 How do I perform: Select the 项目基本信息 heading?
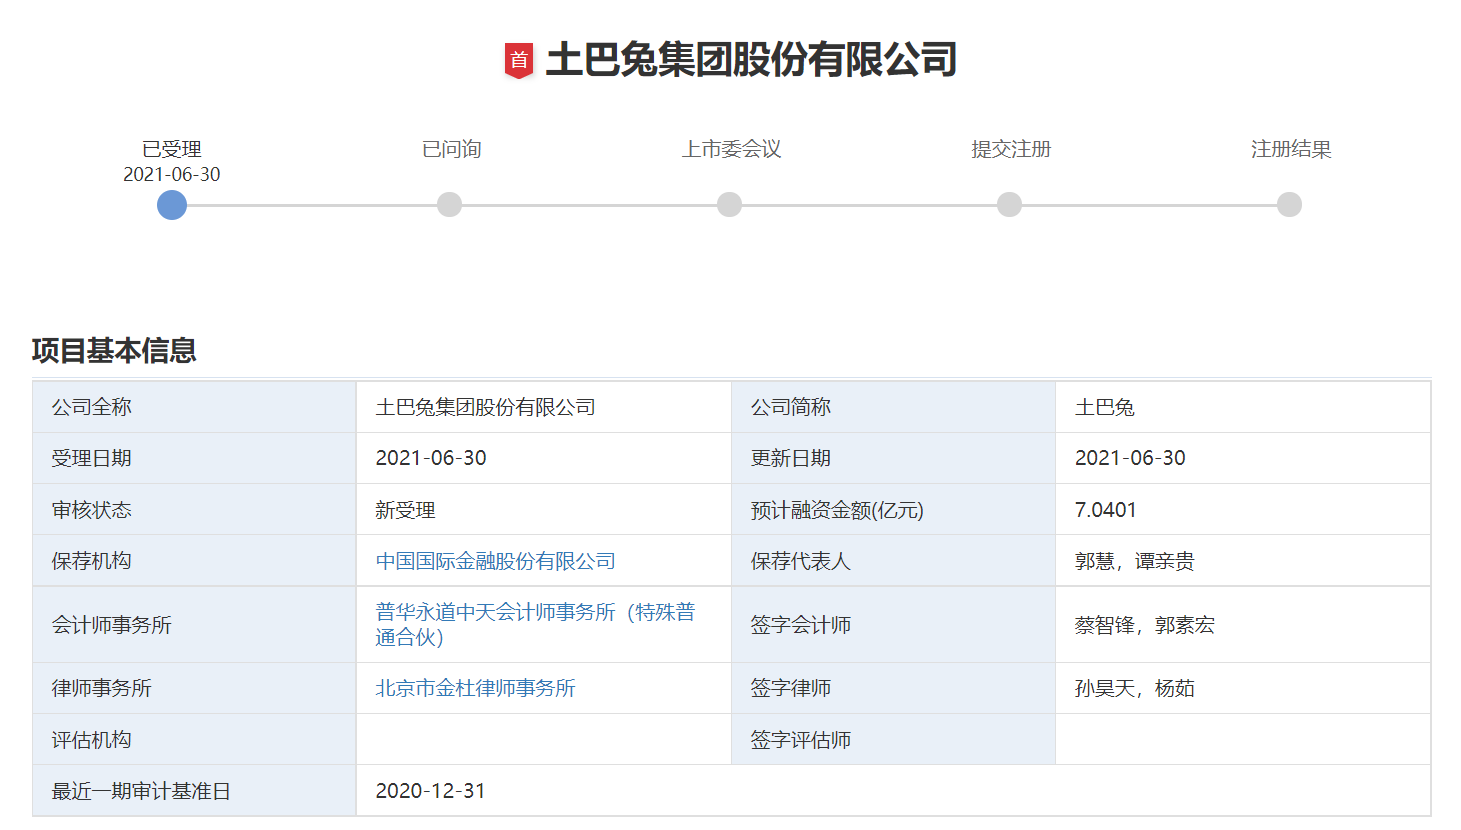[114, 351]
